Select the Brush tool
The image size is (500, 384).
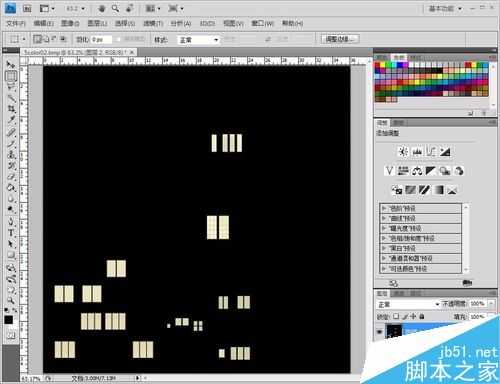(x=11, y=144)
